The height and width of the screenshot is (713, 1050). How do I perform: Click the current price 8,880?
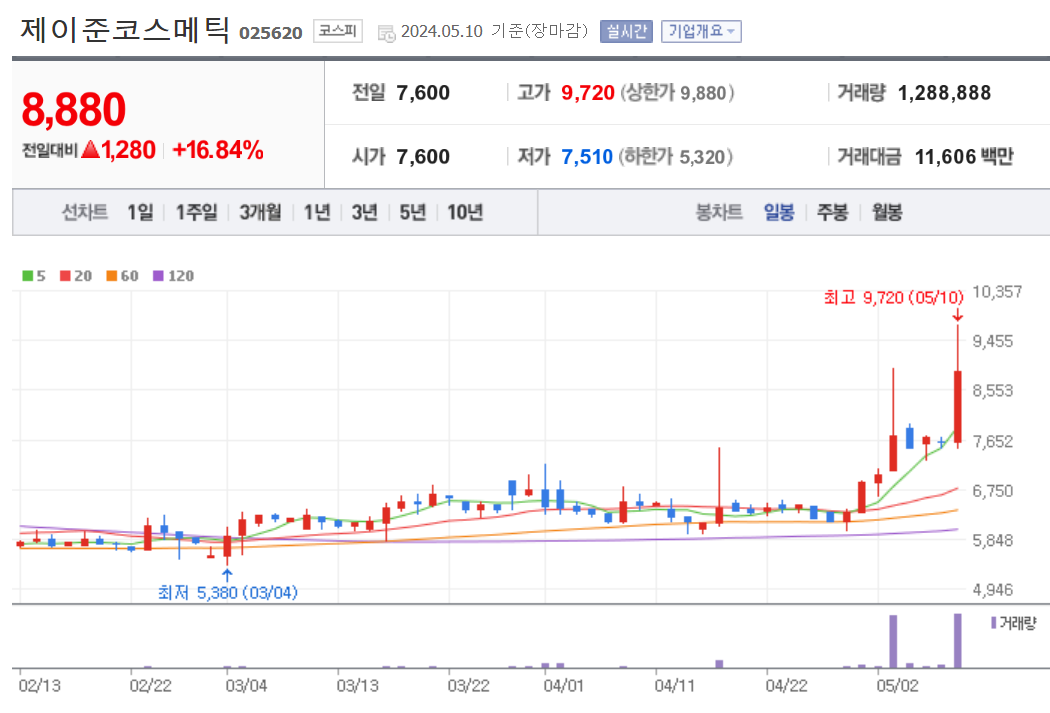click(74, 110)
